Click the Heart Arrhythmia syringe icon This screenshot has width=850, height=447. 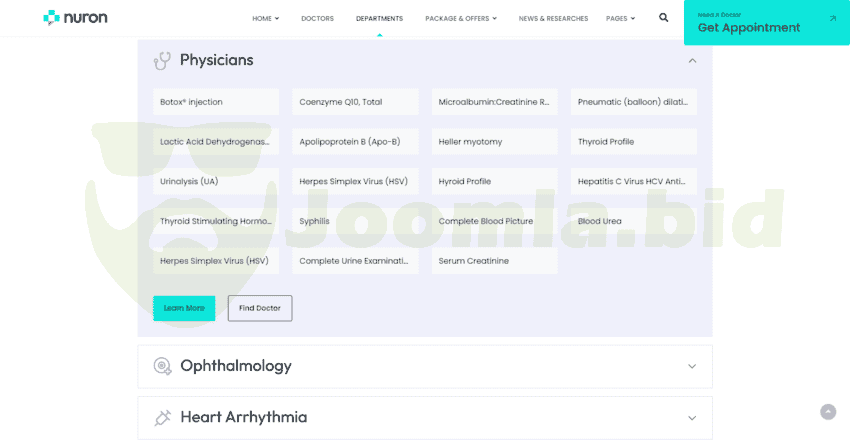click(162, 418)
